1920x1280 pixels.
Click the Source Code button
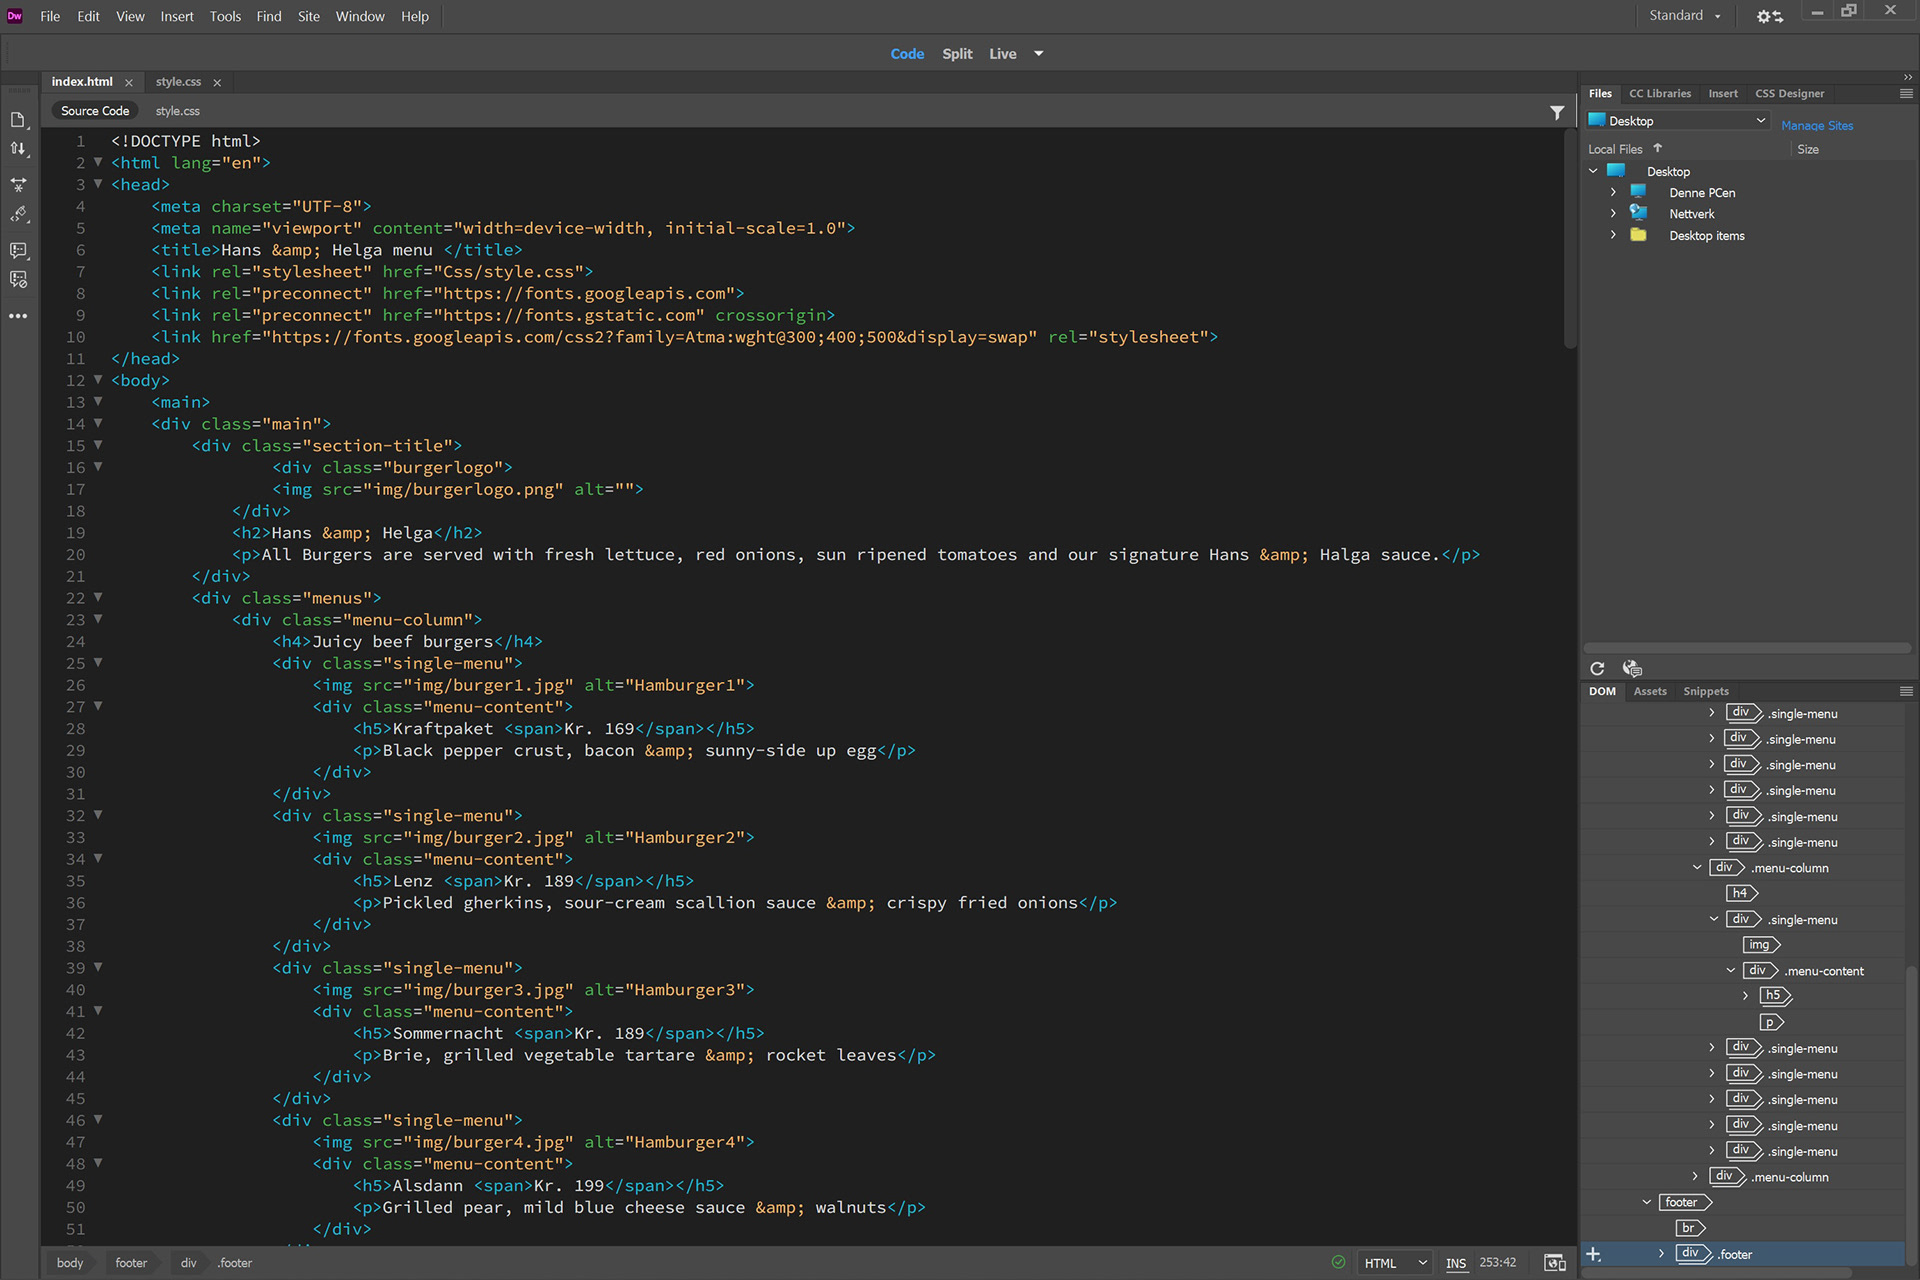click(95, 111)
